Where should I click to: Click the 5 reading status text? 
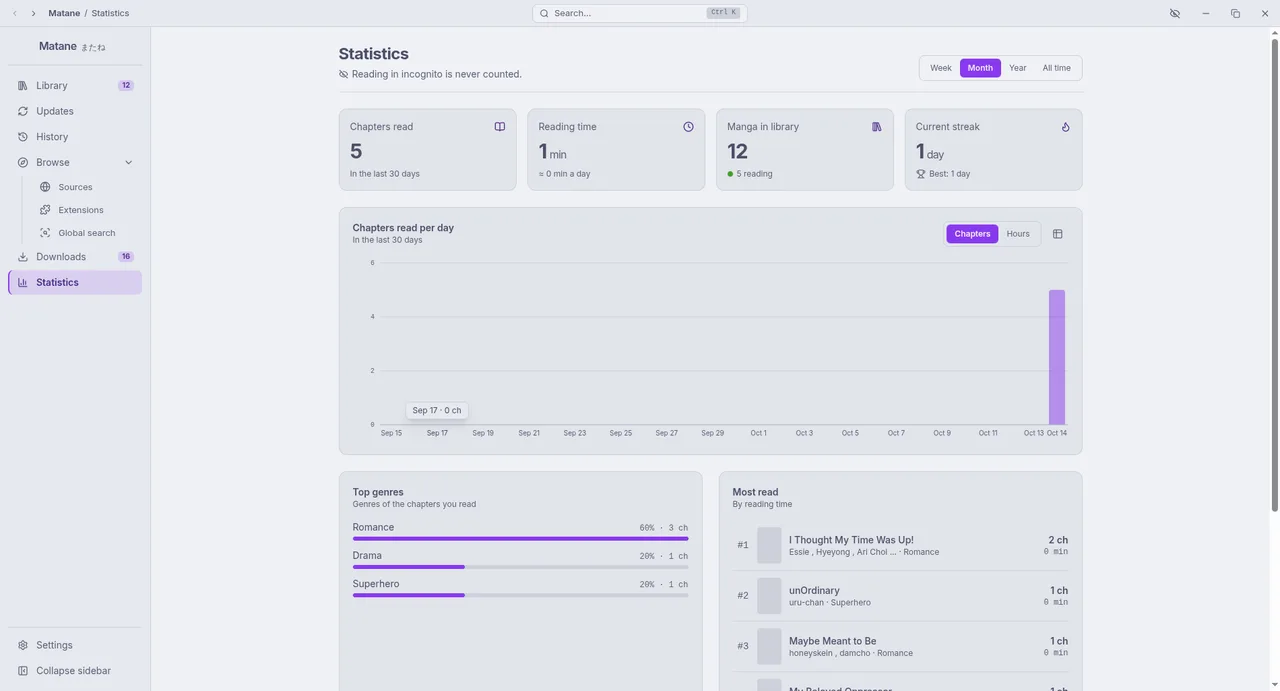754,174
